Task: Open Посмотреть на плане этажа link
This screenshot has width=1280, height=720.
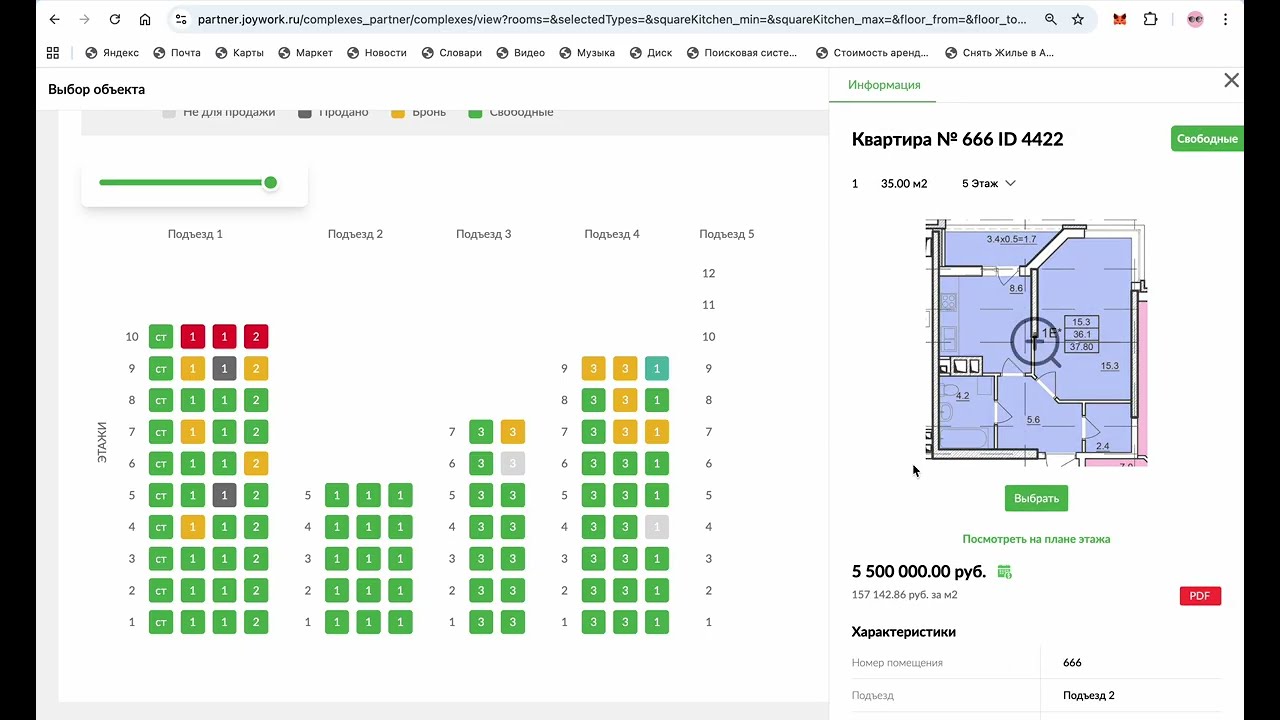Action: (x=1036, y=539)
